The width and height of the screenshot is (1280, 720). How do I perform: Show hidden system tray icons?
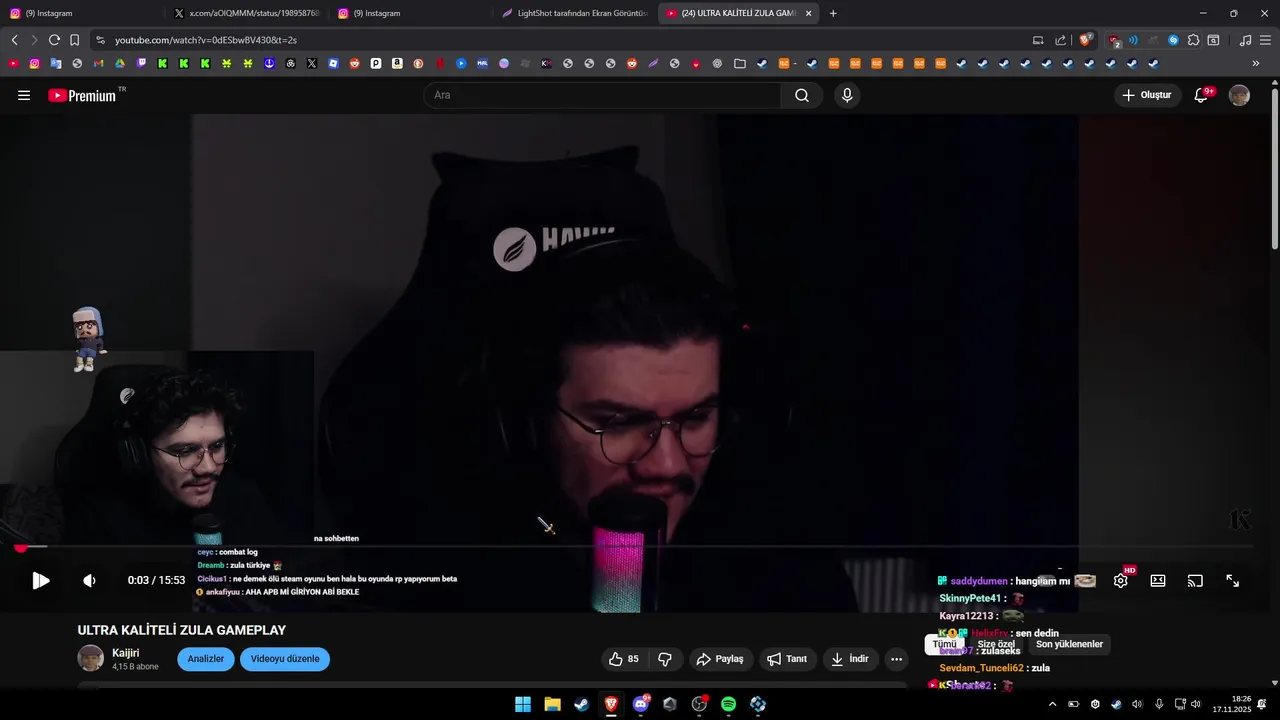[x=1052, y=704]
